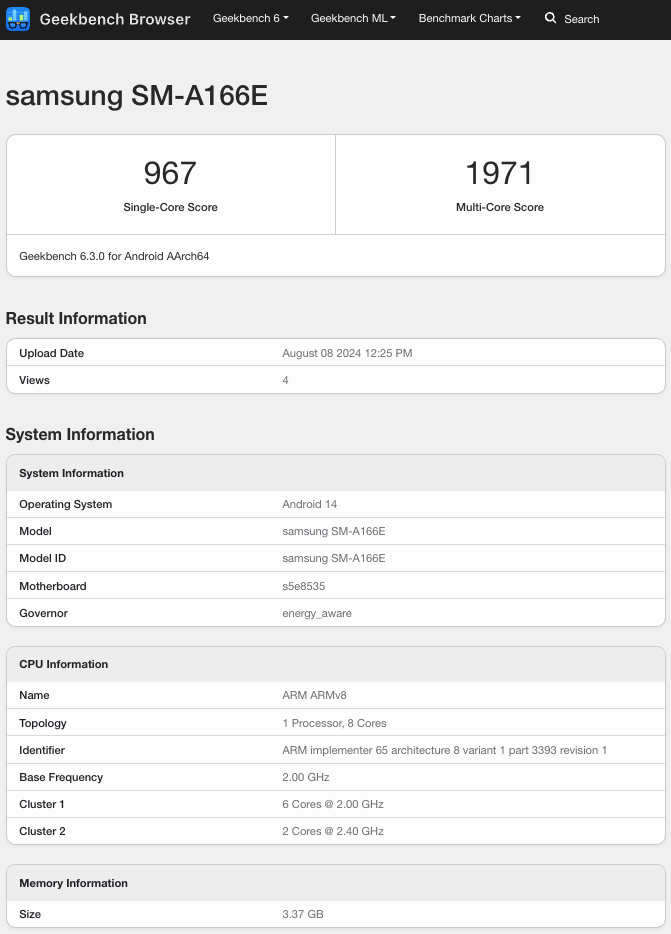
Task: Click the Cluster 2 cores frequency value
Action: pyautogui.click(x=332, y=831)
